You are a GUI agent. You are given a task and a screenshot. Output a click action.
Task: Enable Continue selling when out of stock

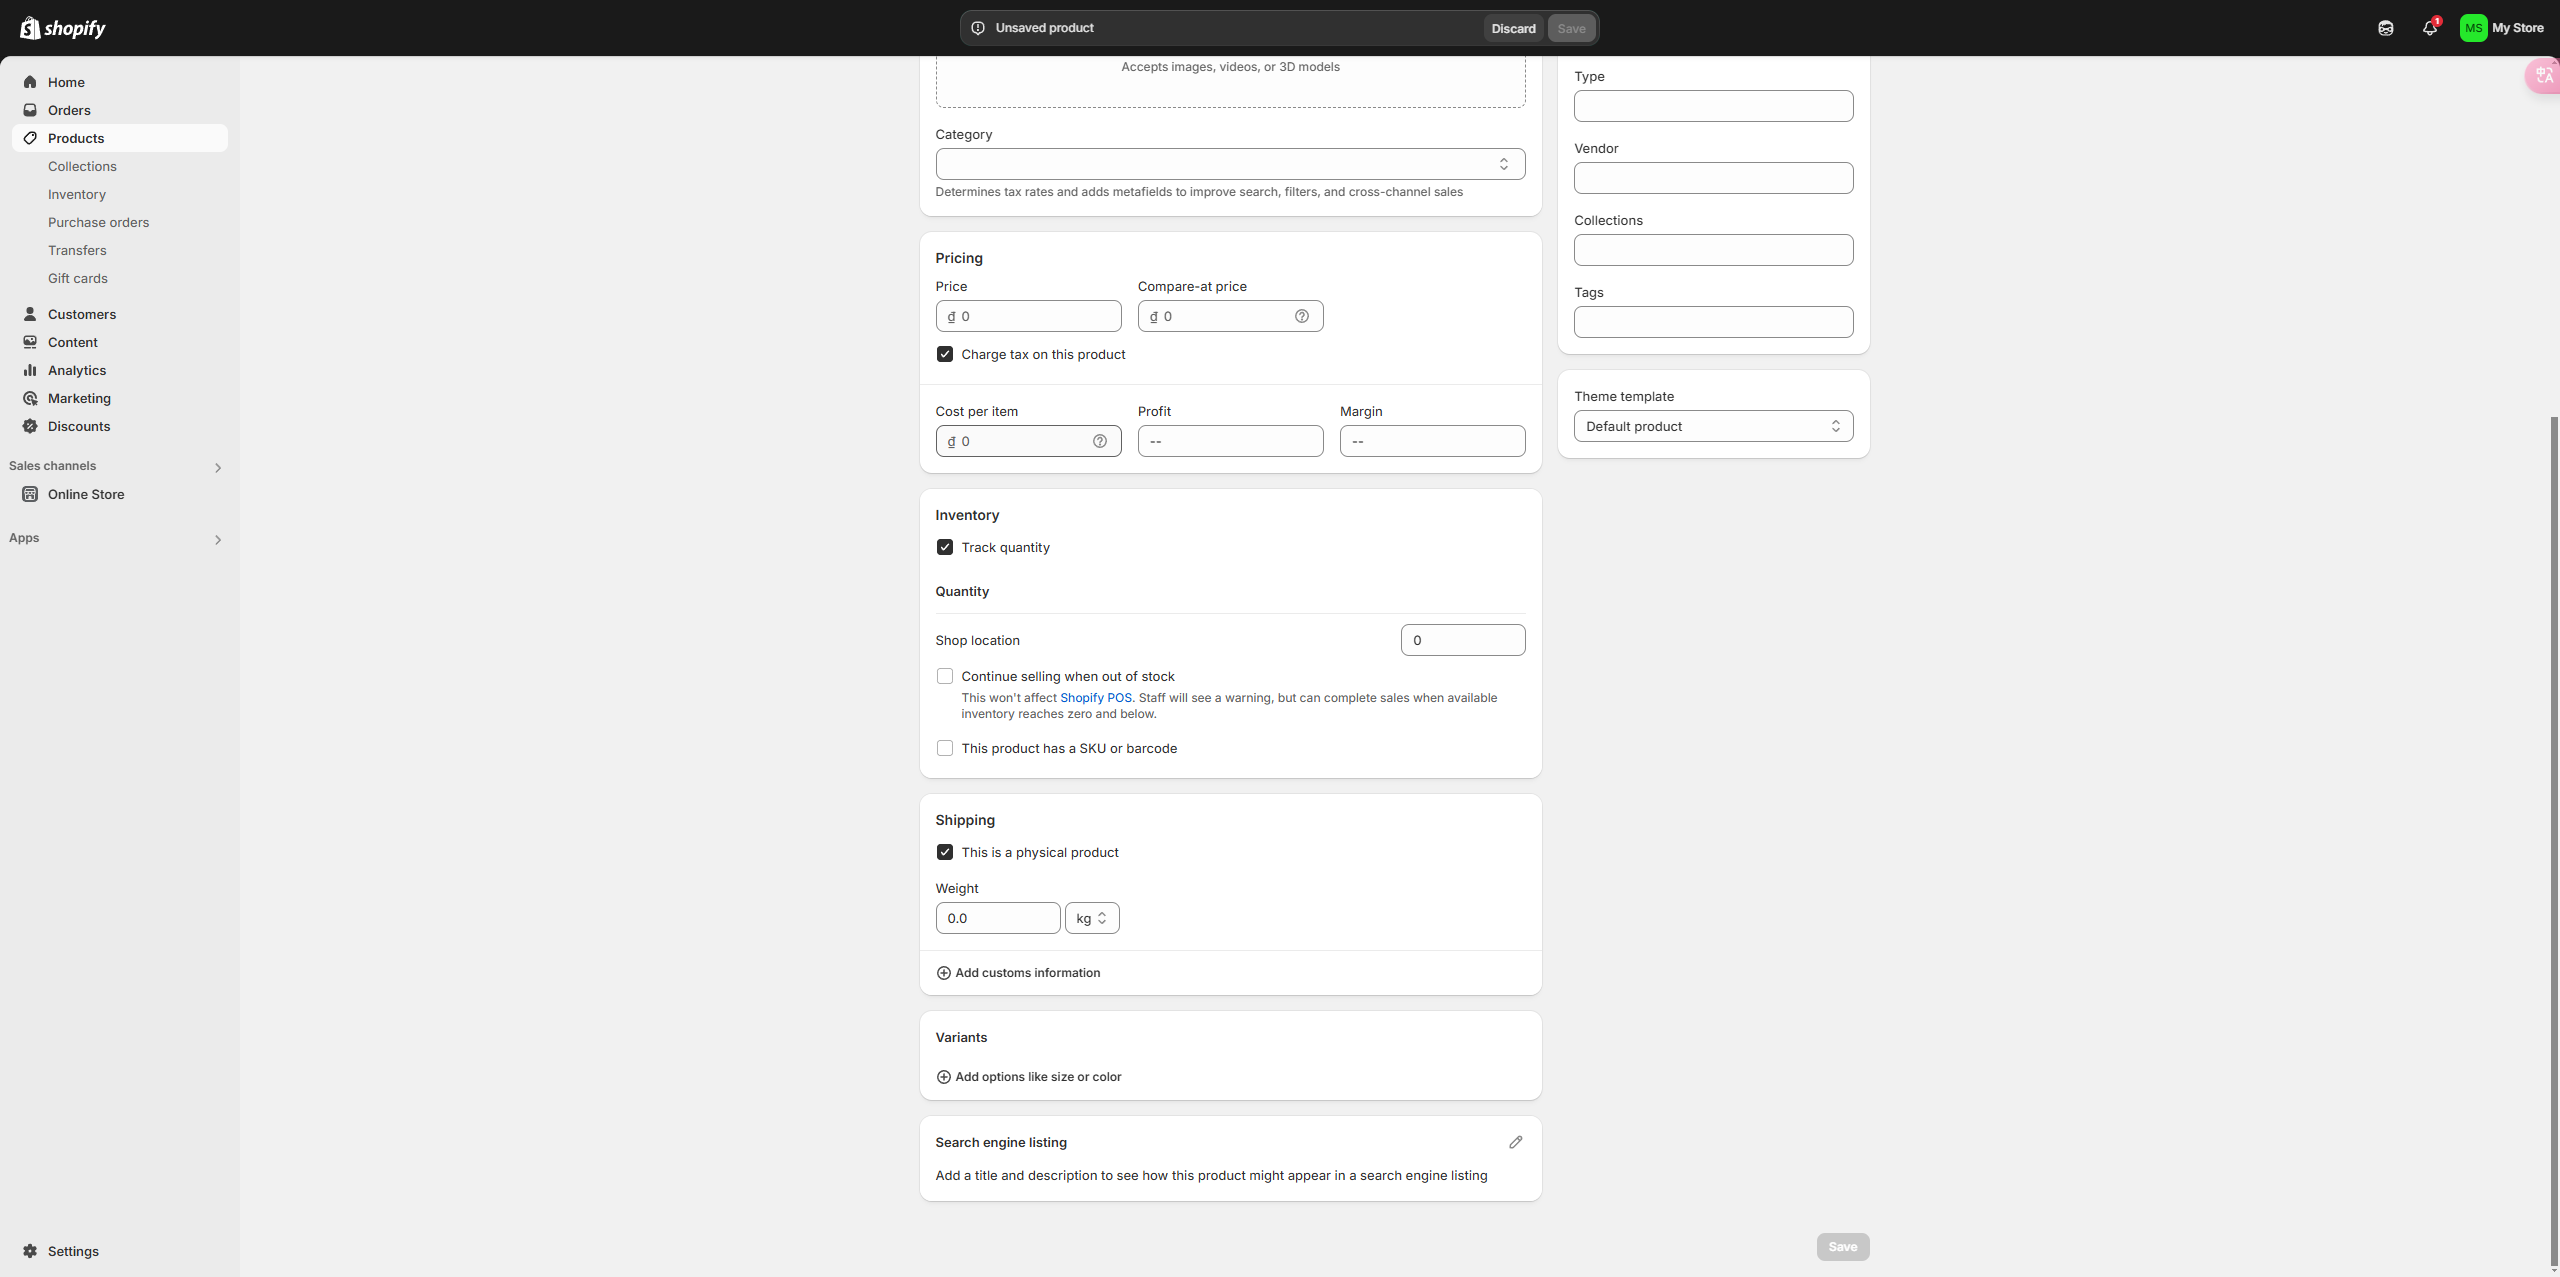945,676
